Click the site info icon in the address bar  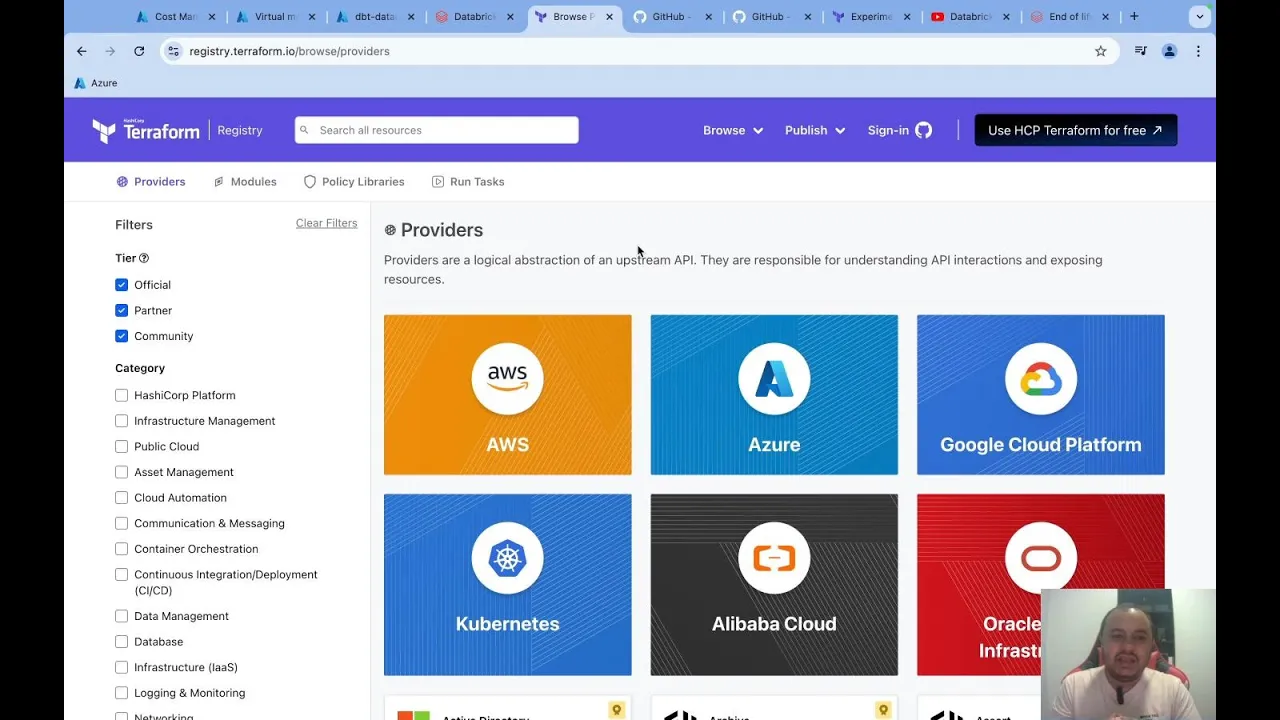tap(174, 51)
